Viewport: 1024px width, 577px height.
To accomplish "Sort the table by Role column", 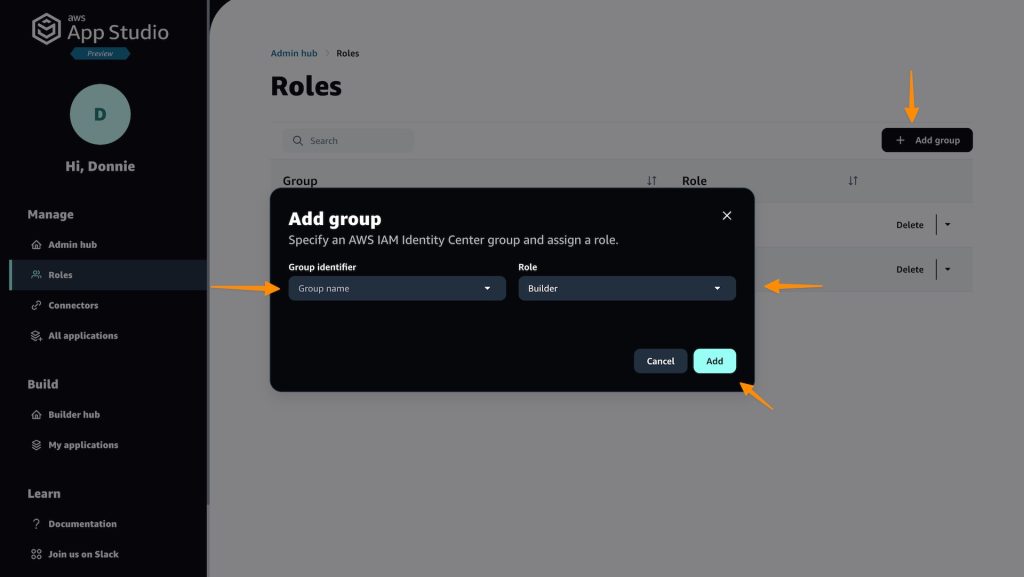I will [x=853, y=181].
